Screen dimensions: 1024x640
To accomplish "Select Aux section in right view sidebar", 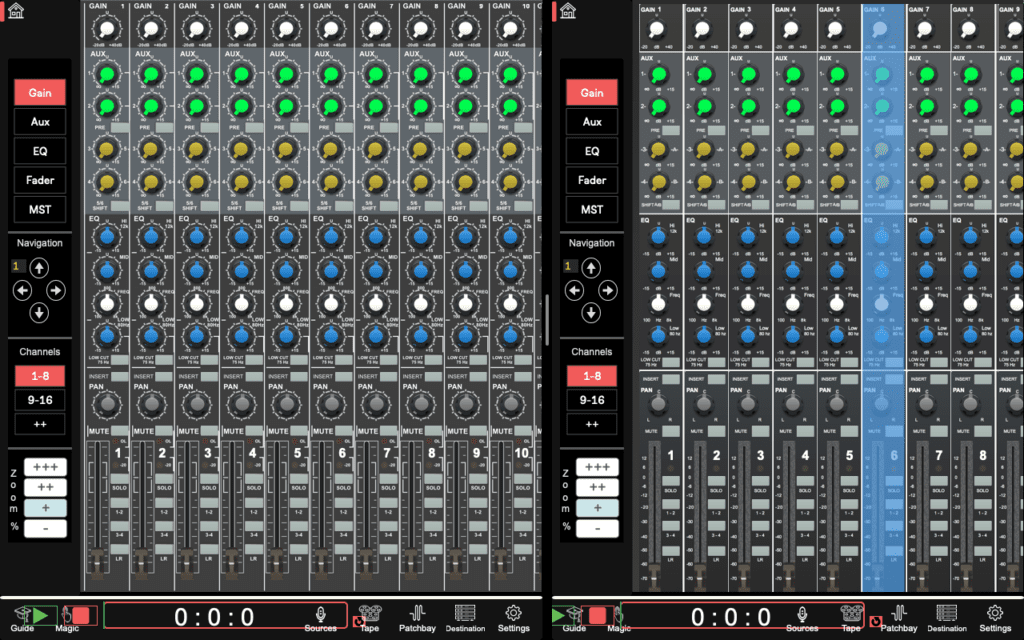I will [x=592, y=121].
